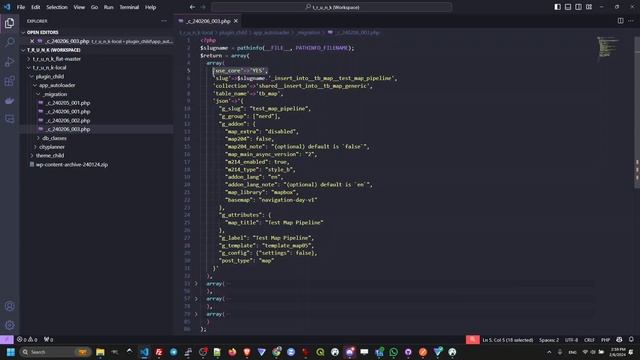640x360 pixels.
Task: Change indentation via Spaces: 2
Action: coord(549,340)
